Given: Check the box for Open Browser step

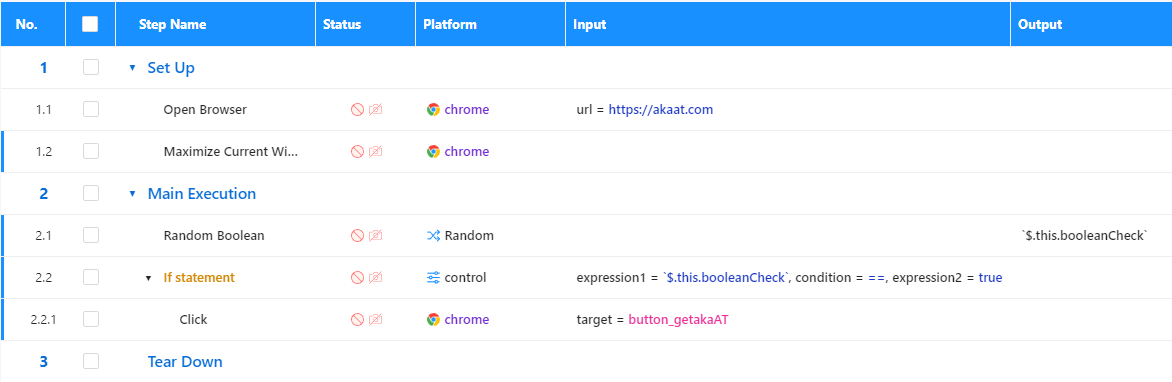Looking at the screenshot, I should (90, 109).
